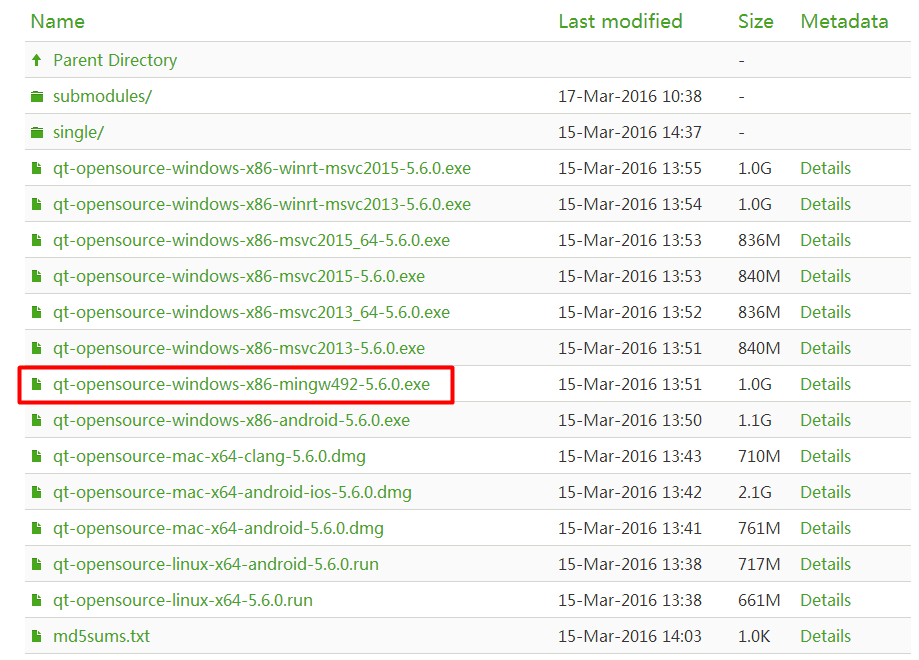
Task: Open Details for windows-x86-android-5.6.0.exe
Action: tap(825, 420)
